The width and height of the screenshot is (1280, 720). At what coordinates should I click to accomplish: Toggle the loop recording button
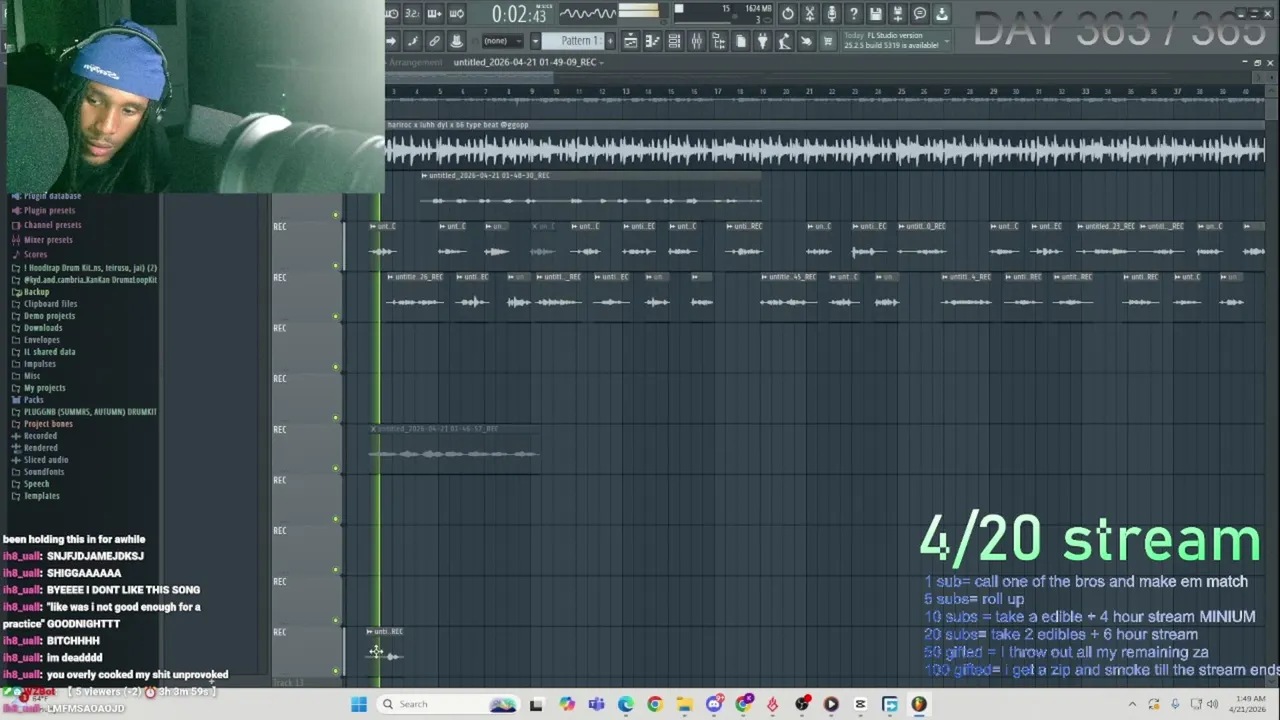(x=456, y=14)
